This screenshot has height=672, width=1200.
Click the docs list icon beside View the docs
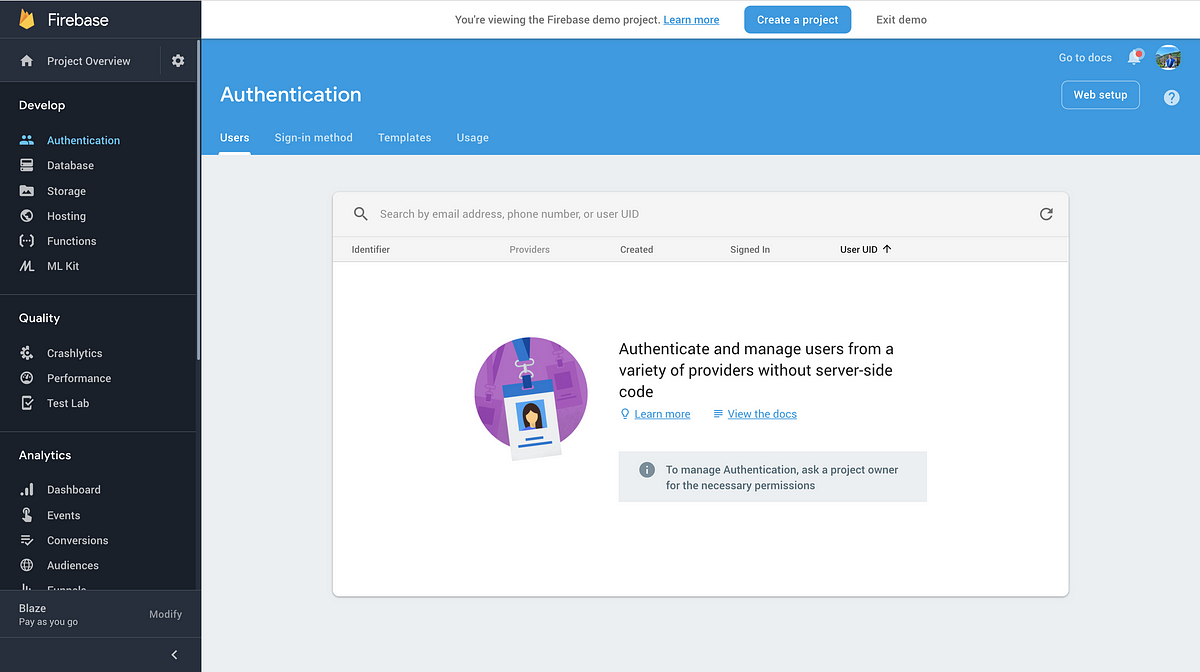[x=718, y=414]
